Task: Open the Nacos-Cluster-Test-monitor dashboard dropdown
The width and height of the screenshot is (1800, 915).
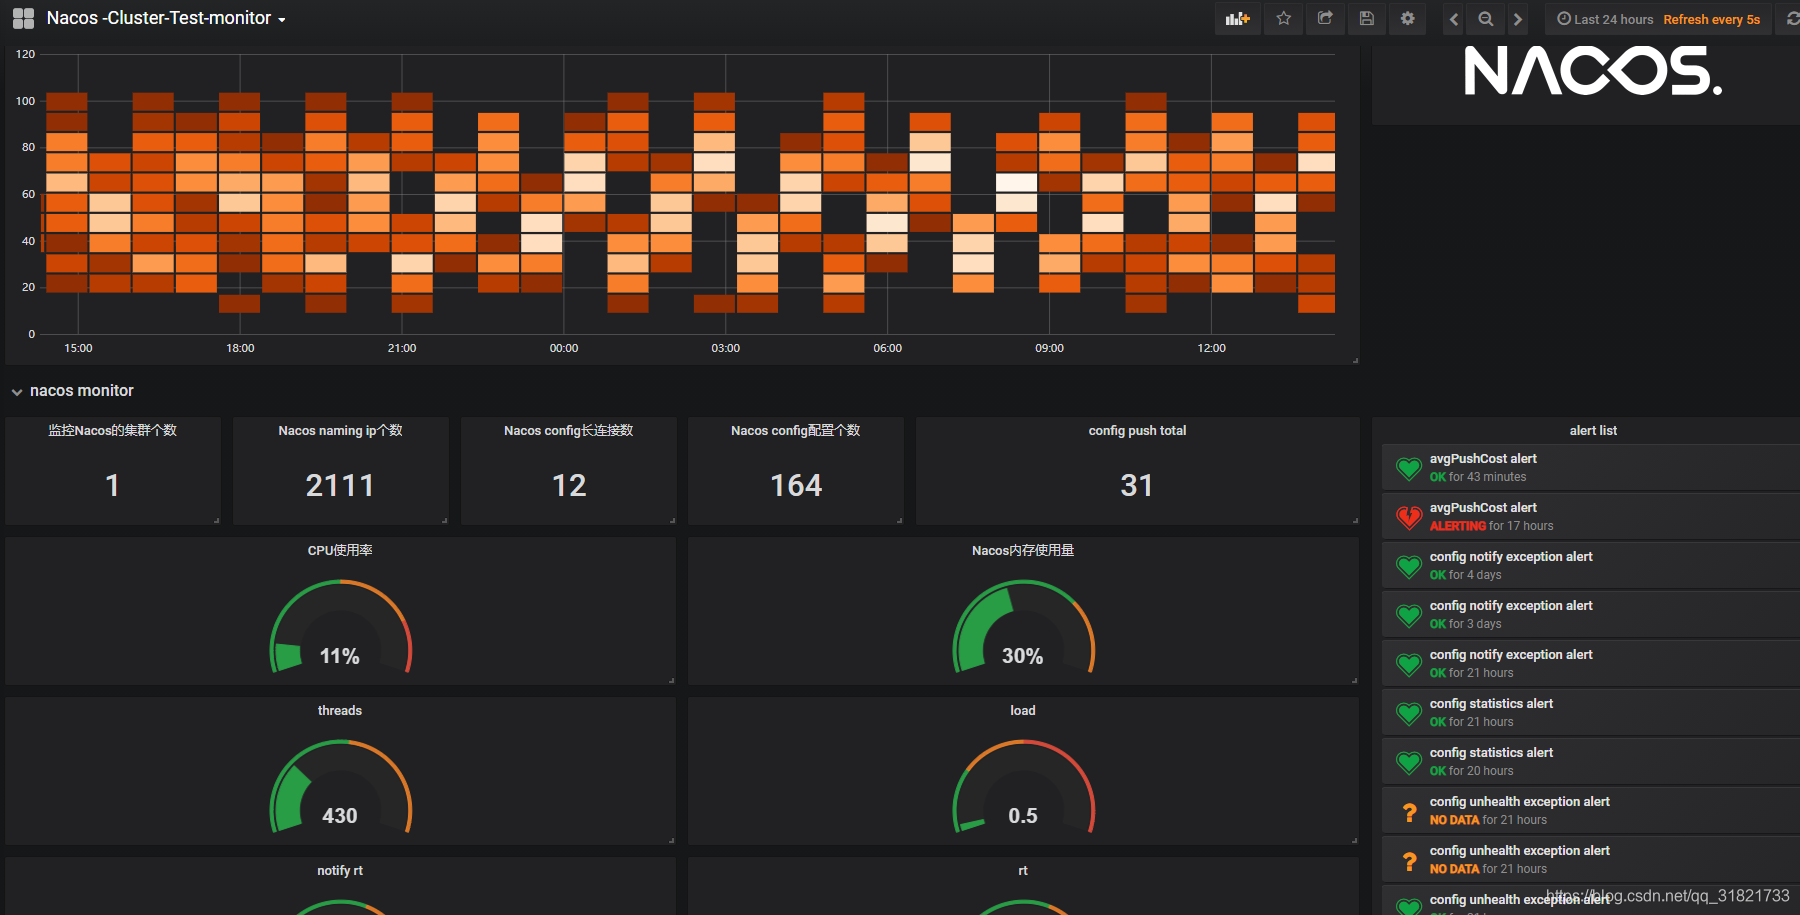Action: point(166,18)
